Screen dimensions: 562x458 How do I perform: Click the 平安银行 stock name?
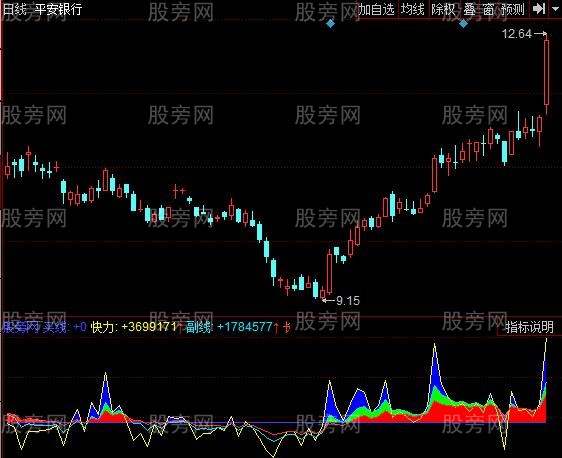pyautogui.click(x=58, y=9)
